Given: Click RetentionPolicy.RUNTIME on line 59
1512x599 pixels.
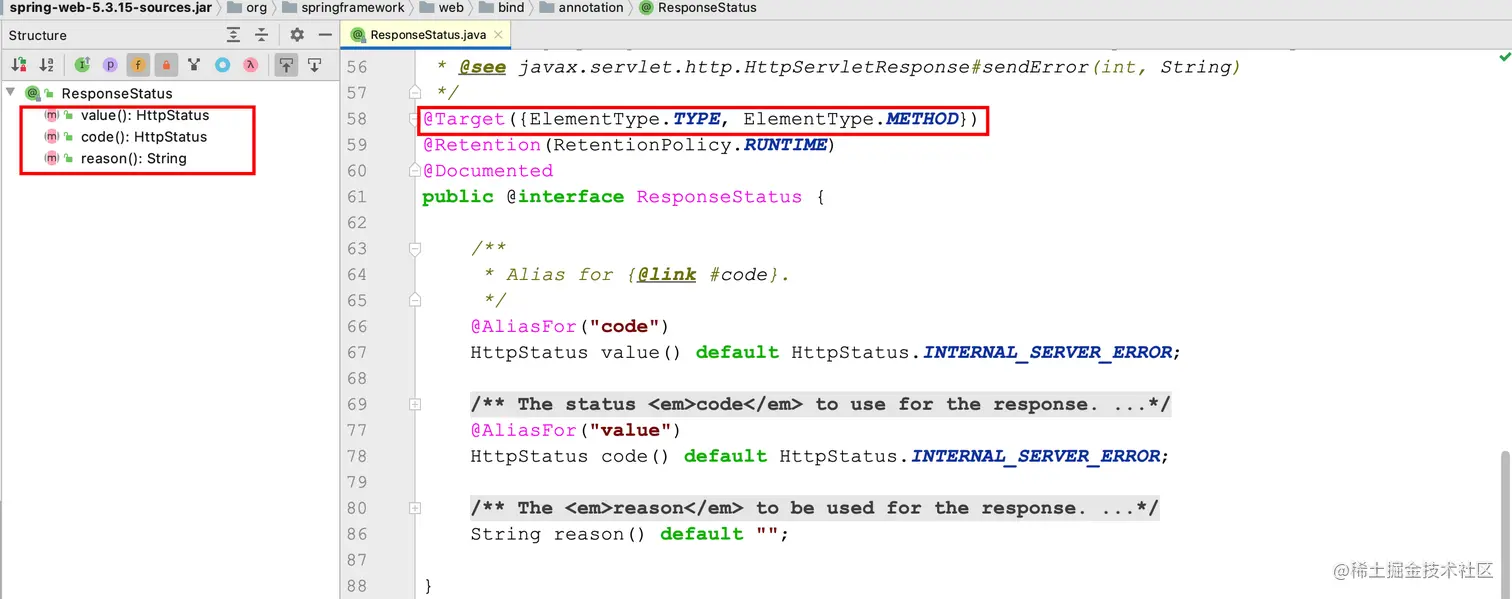Looking at the screenshot, I should coord(690,145).
